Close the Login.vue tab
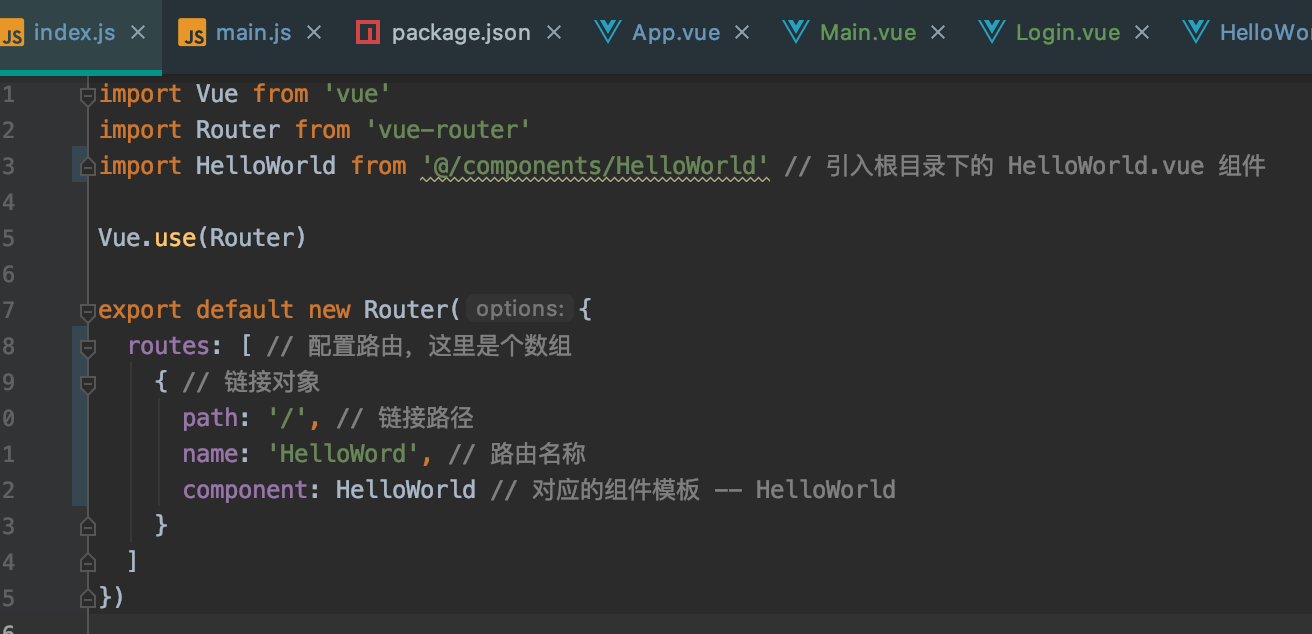 pyautogui.click(x=1142, y=31)
